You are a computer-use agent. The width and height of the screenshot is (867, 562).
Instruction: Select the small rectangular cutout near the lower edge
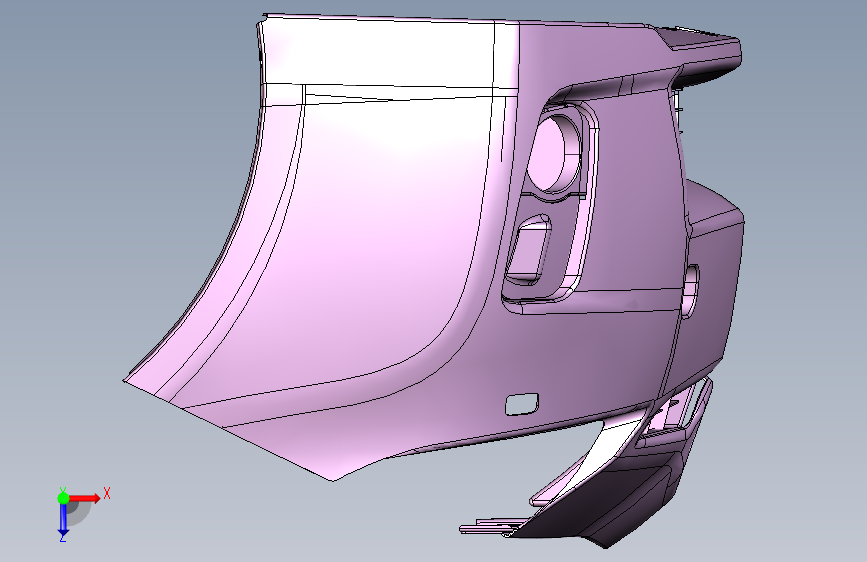pyautogui.click(x=521, y=404)
